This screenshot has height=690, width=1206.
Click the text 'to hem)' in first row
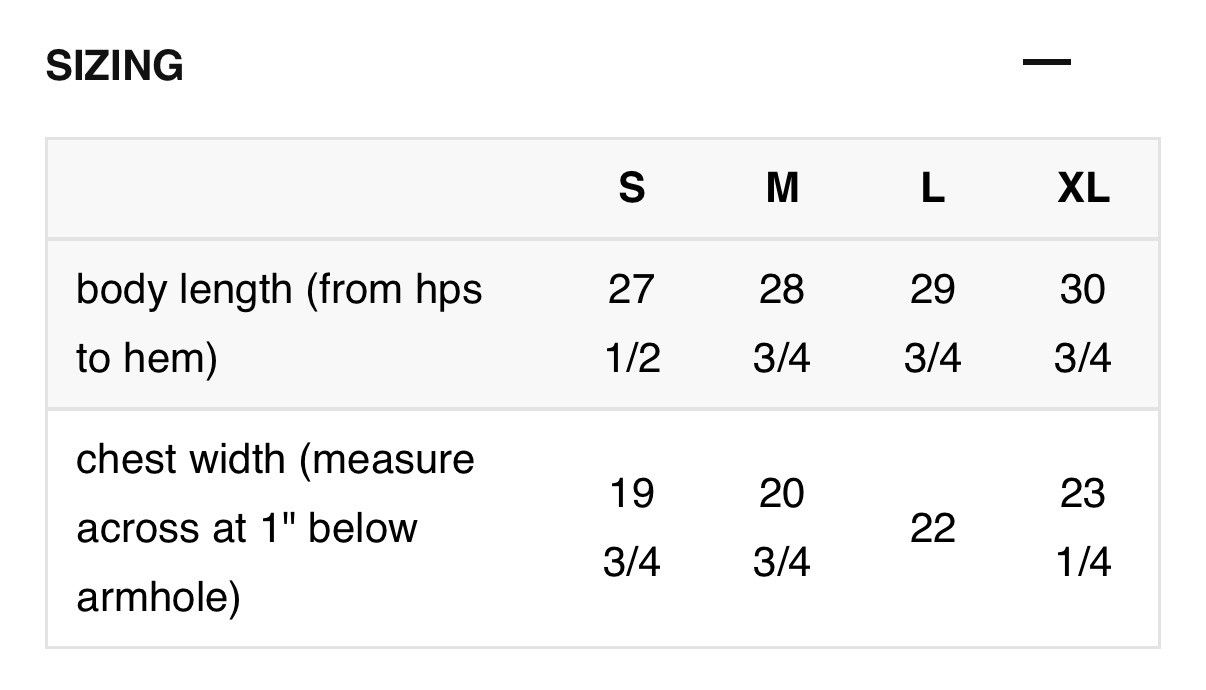pyautogui.click(x=146, y=359)
